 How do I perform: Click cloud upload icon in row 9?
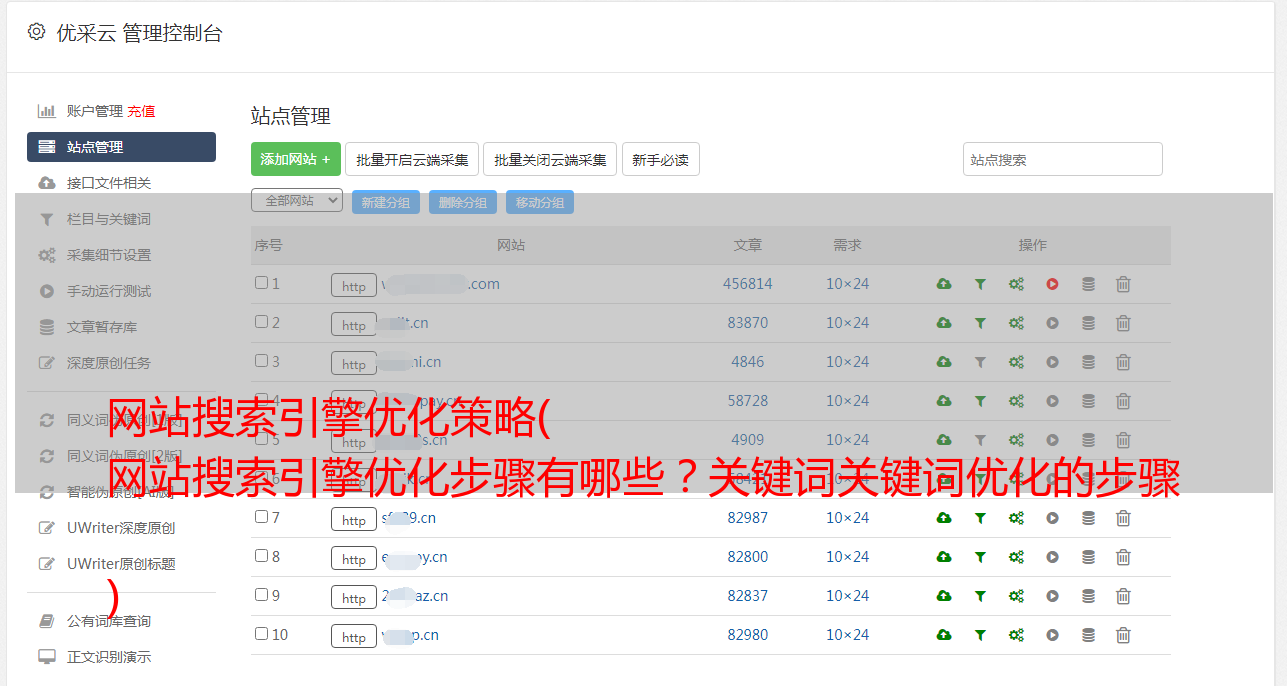point(943,596)
